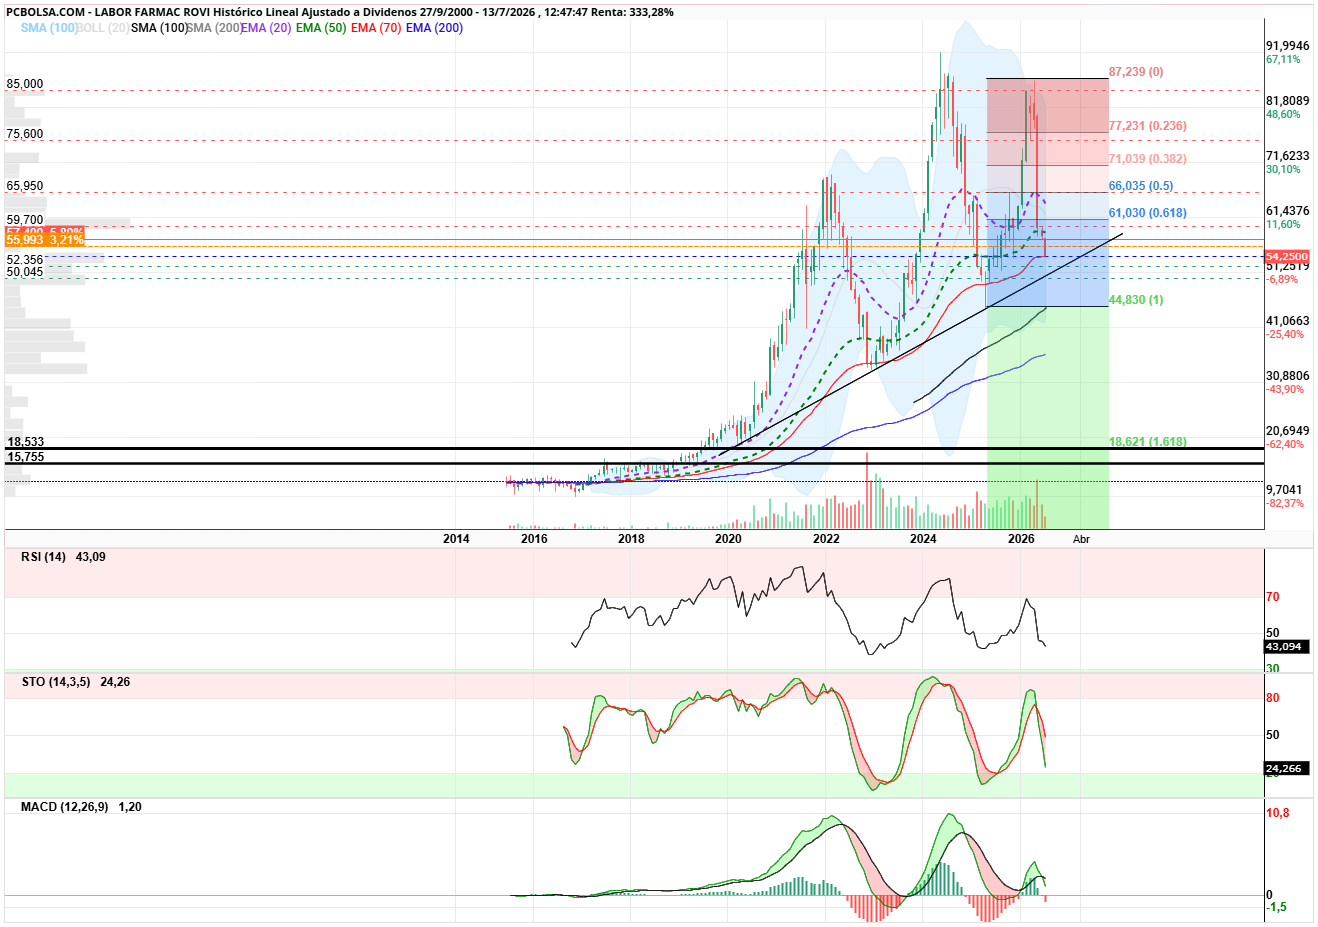Select the 50,045 level label

(25, 272)
